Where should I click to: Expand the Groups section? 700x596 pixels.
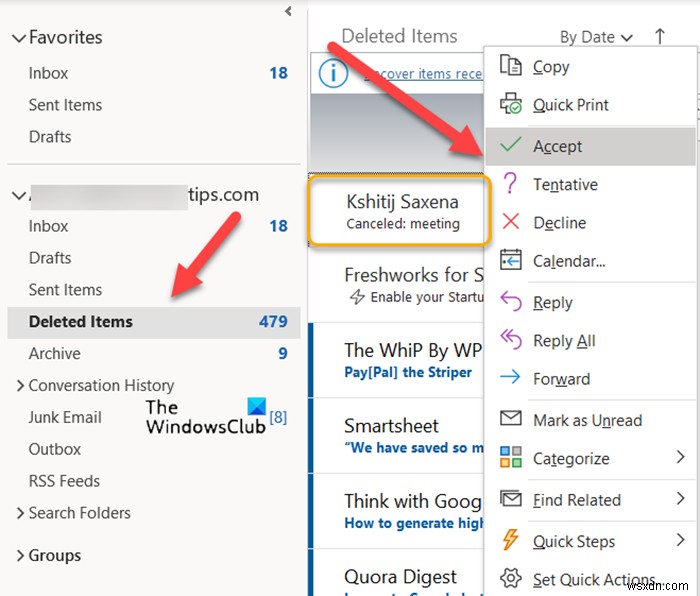coord(20,555)
